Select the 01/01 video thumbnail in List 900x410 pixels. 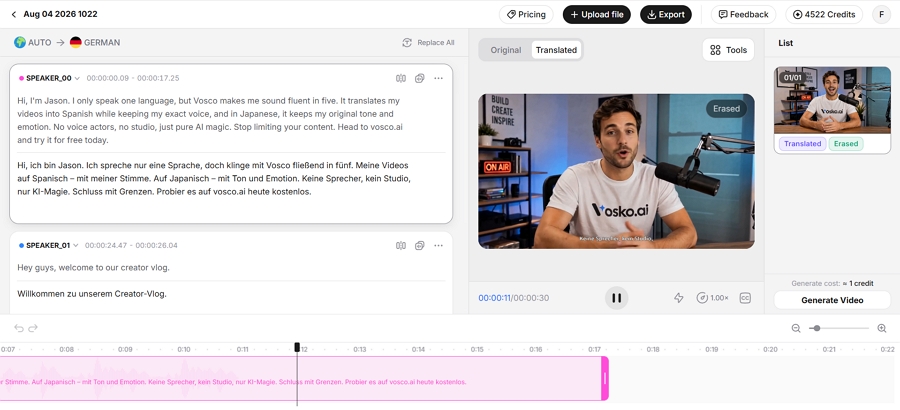point(832,100)
